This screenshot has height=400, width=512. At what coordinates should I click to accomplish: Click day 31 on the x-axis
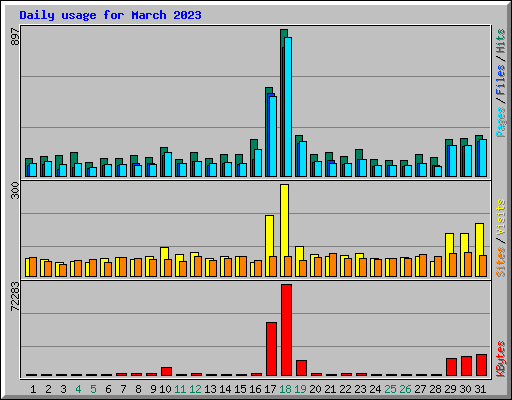tap(480, 389)
